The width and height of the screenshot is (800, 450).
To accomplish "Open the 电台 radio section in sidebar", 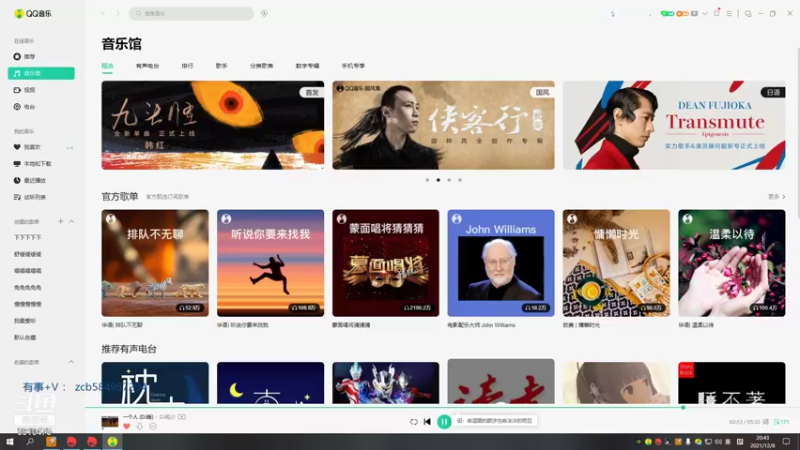I will pyautogui.click(x=24, y=107).
